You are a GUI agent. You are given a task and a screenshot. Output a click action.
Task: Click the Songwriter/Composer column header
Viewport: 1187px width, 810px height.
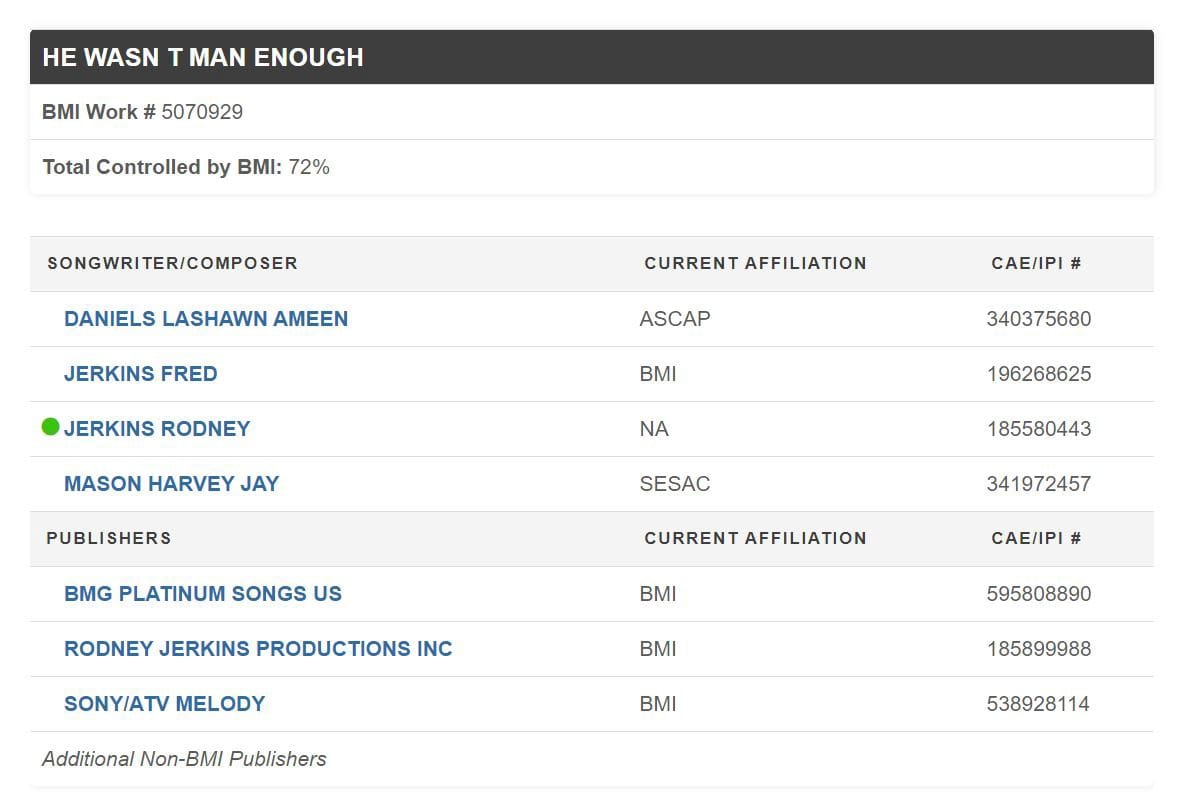[172, 264]
